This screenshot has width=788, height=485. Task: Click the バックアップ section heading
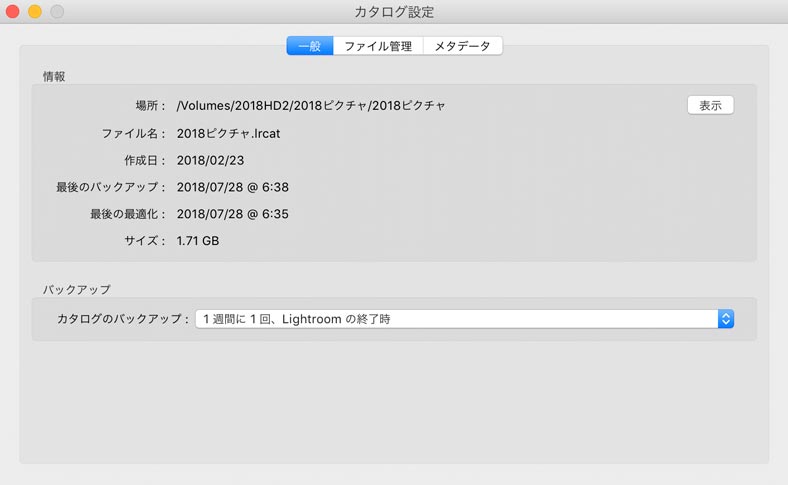(x=76, y=289)
